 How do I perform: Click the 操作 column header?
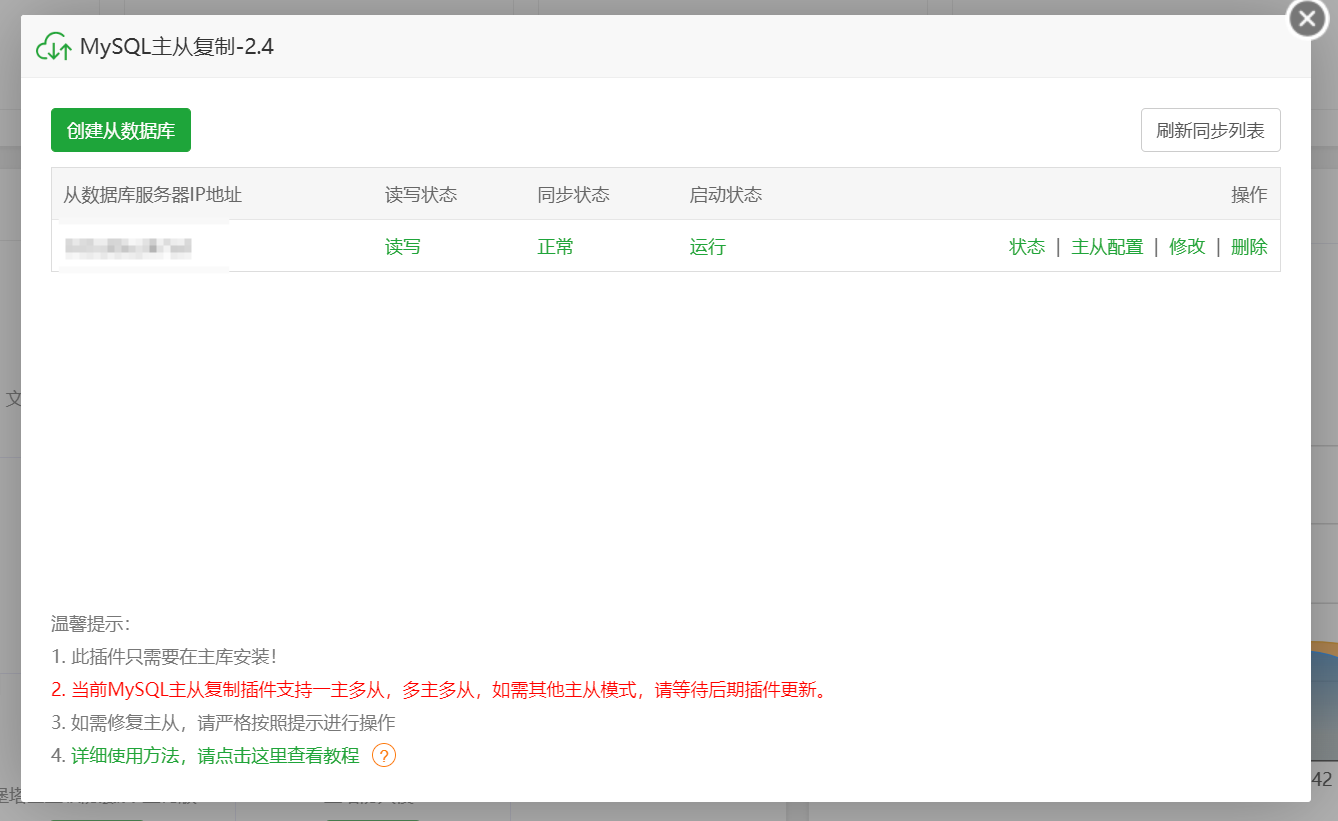pyautogui.click(x=1249, y=195)
